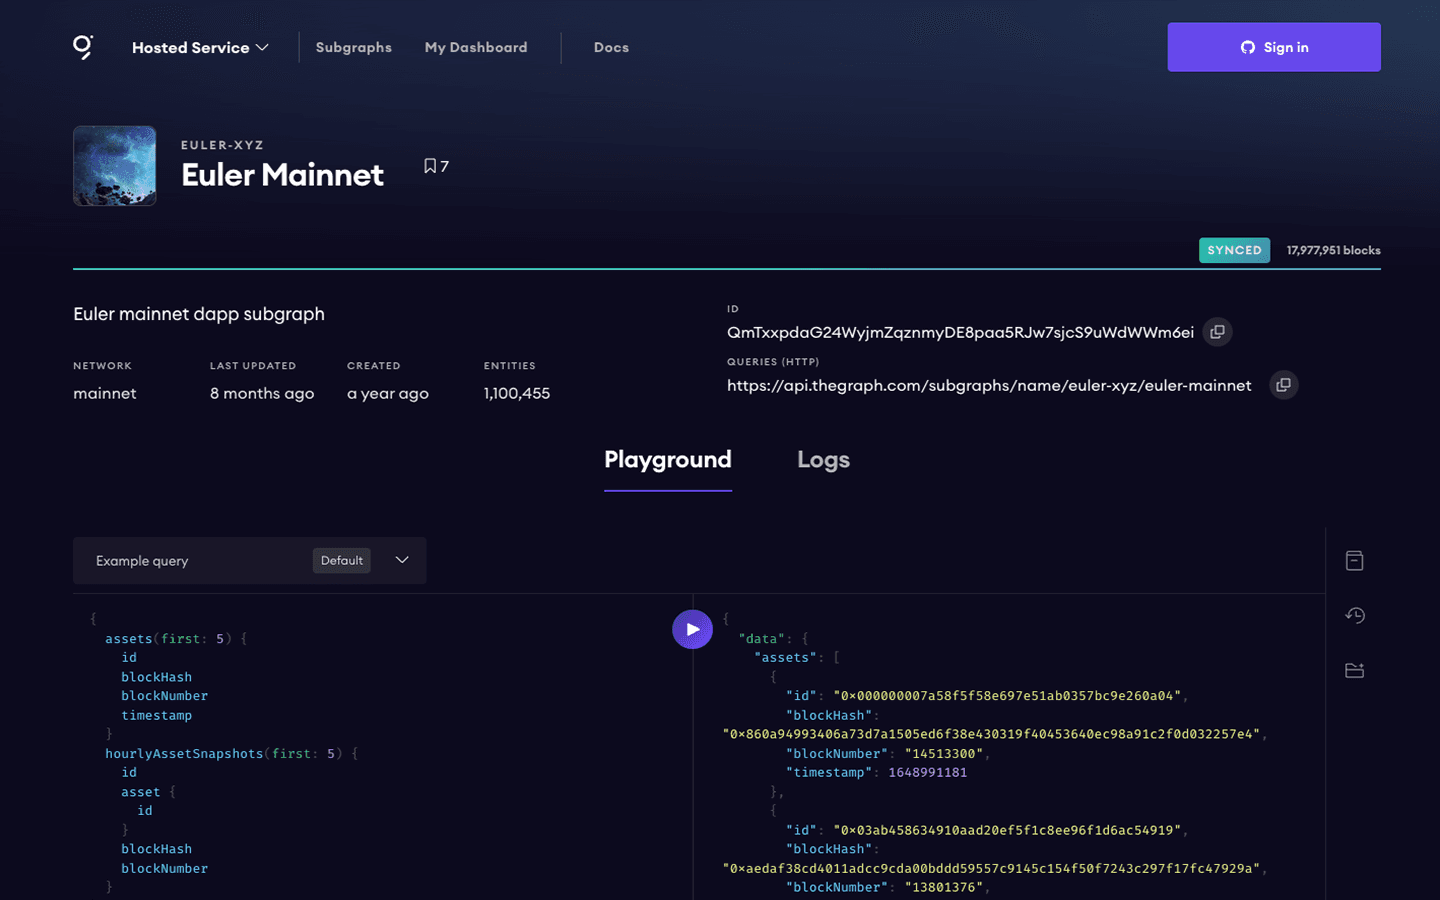This screenshot has height=900, width=1440.
Task: Expand the Example query dropdown chevron
Action: tap(402, 560)
